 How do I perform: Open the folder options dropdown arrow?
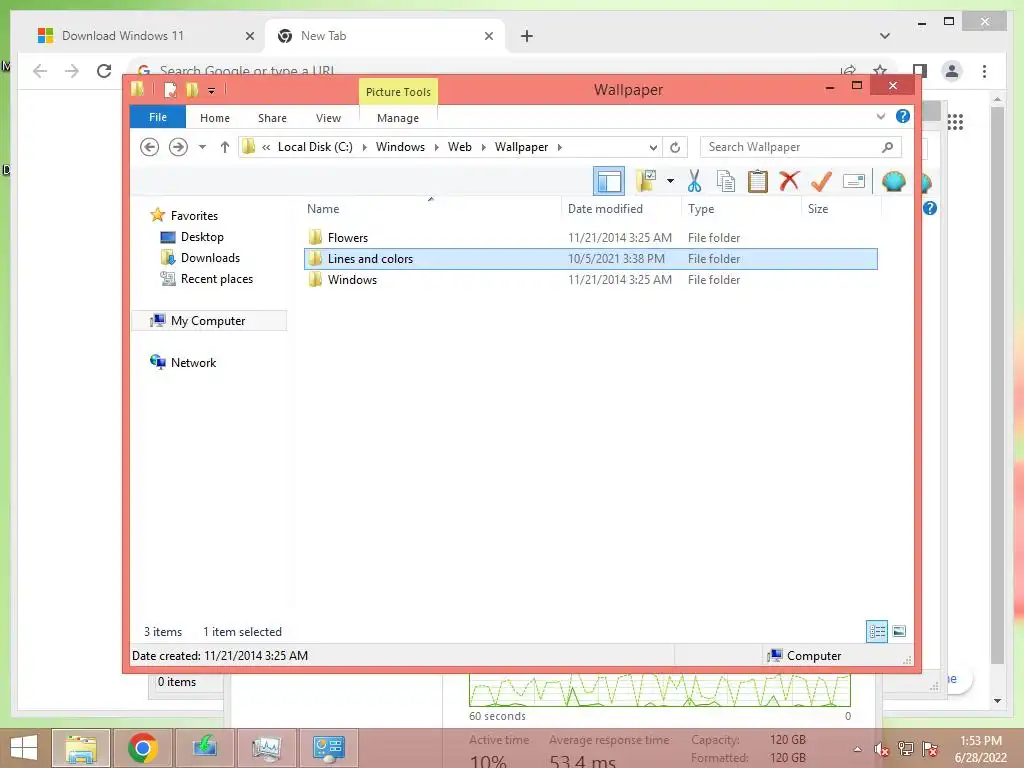coord(670,181)
